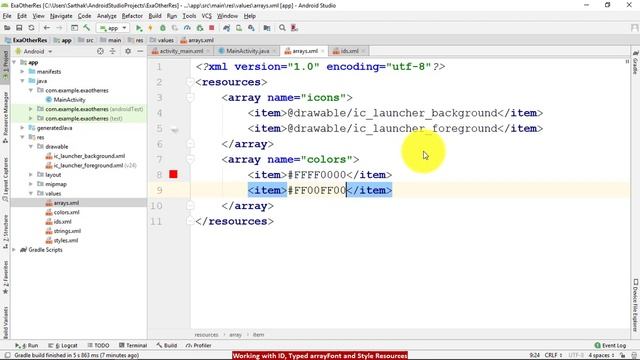Open the Logcat tool window
Viewport: 640px width, 360px height.
click(63, 345)
